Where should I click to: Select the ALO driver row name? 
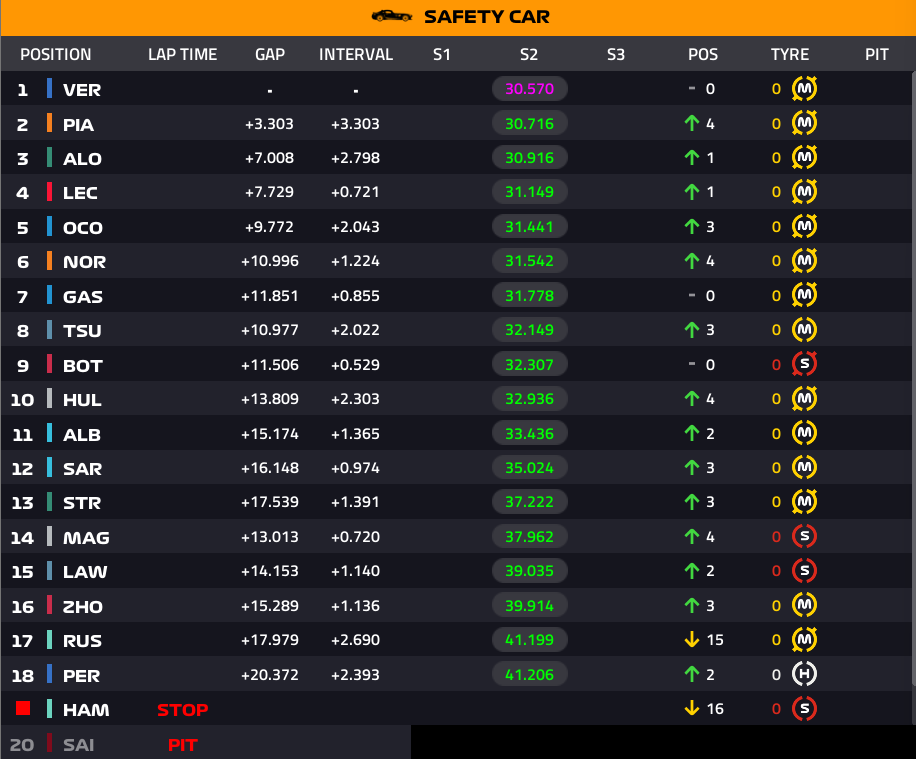coord(82,159)
